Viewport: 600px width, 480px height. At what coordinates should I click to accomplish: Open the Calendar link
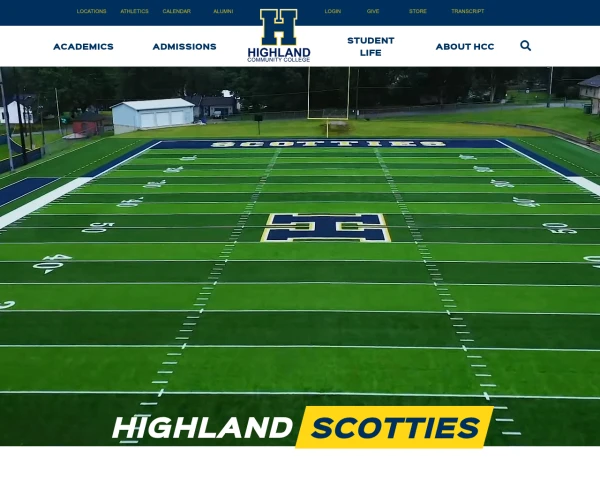tap(176, 11)
